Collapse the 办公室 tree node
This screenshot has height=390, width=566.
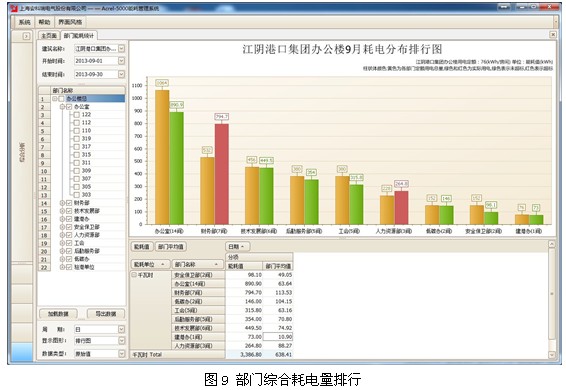pyautogui.click(x=62, y=107)
